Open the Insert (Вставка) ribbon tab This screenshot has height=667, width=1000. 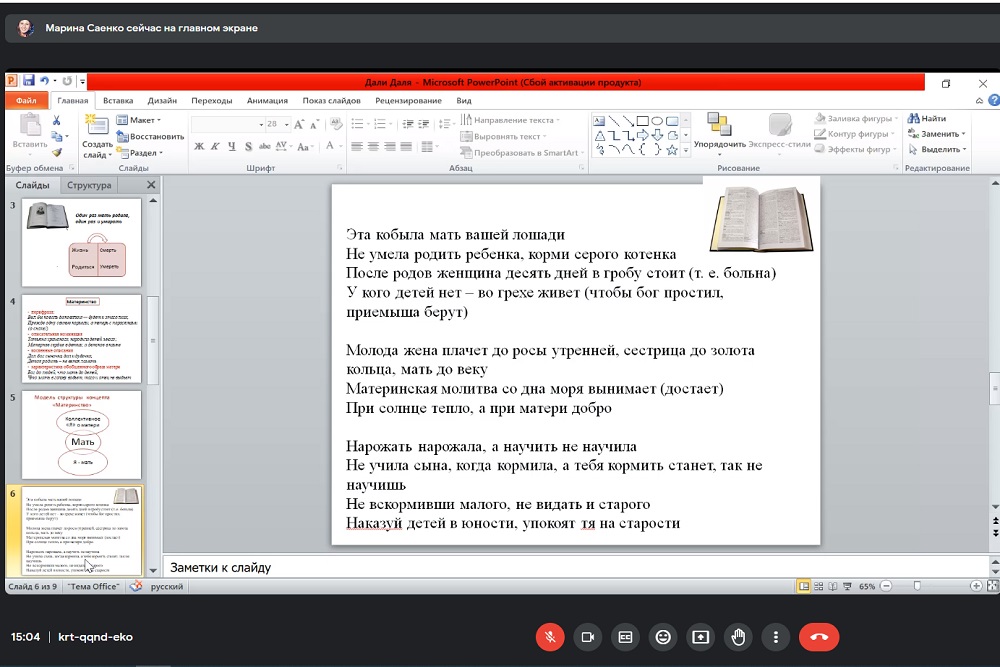(x=118, y=101)
